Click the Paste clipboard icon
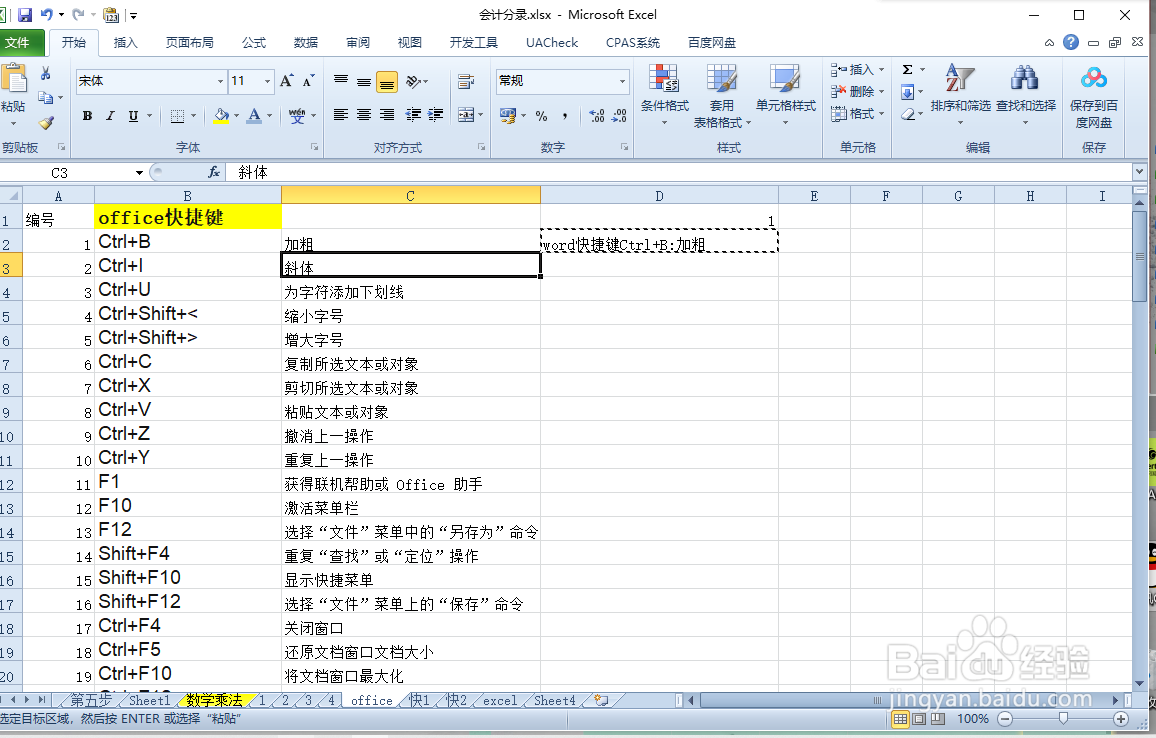Viewport: 1156px width, 738px height. 14,78
